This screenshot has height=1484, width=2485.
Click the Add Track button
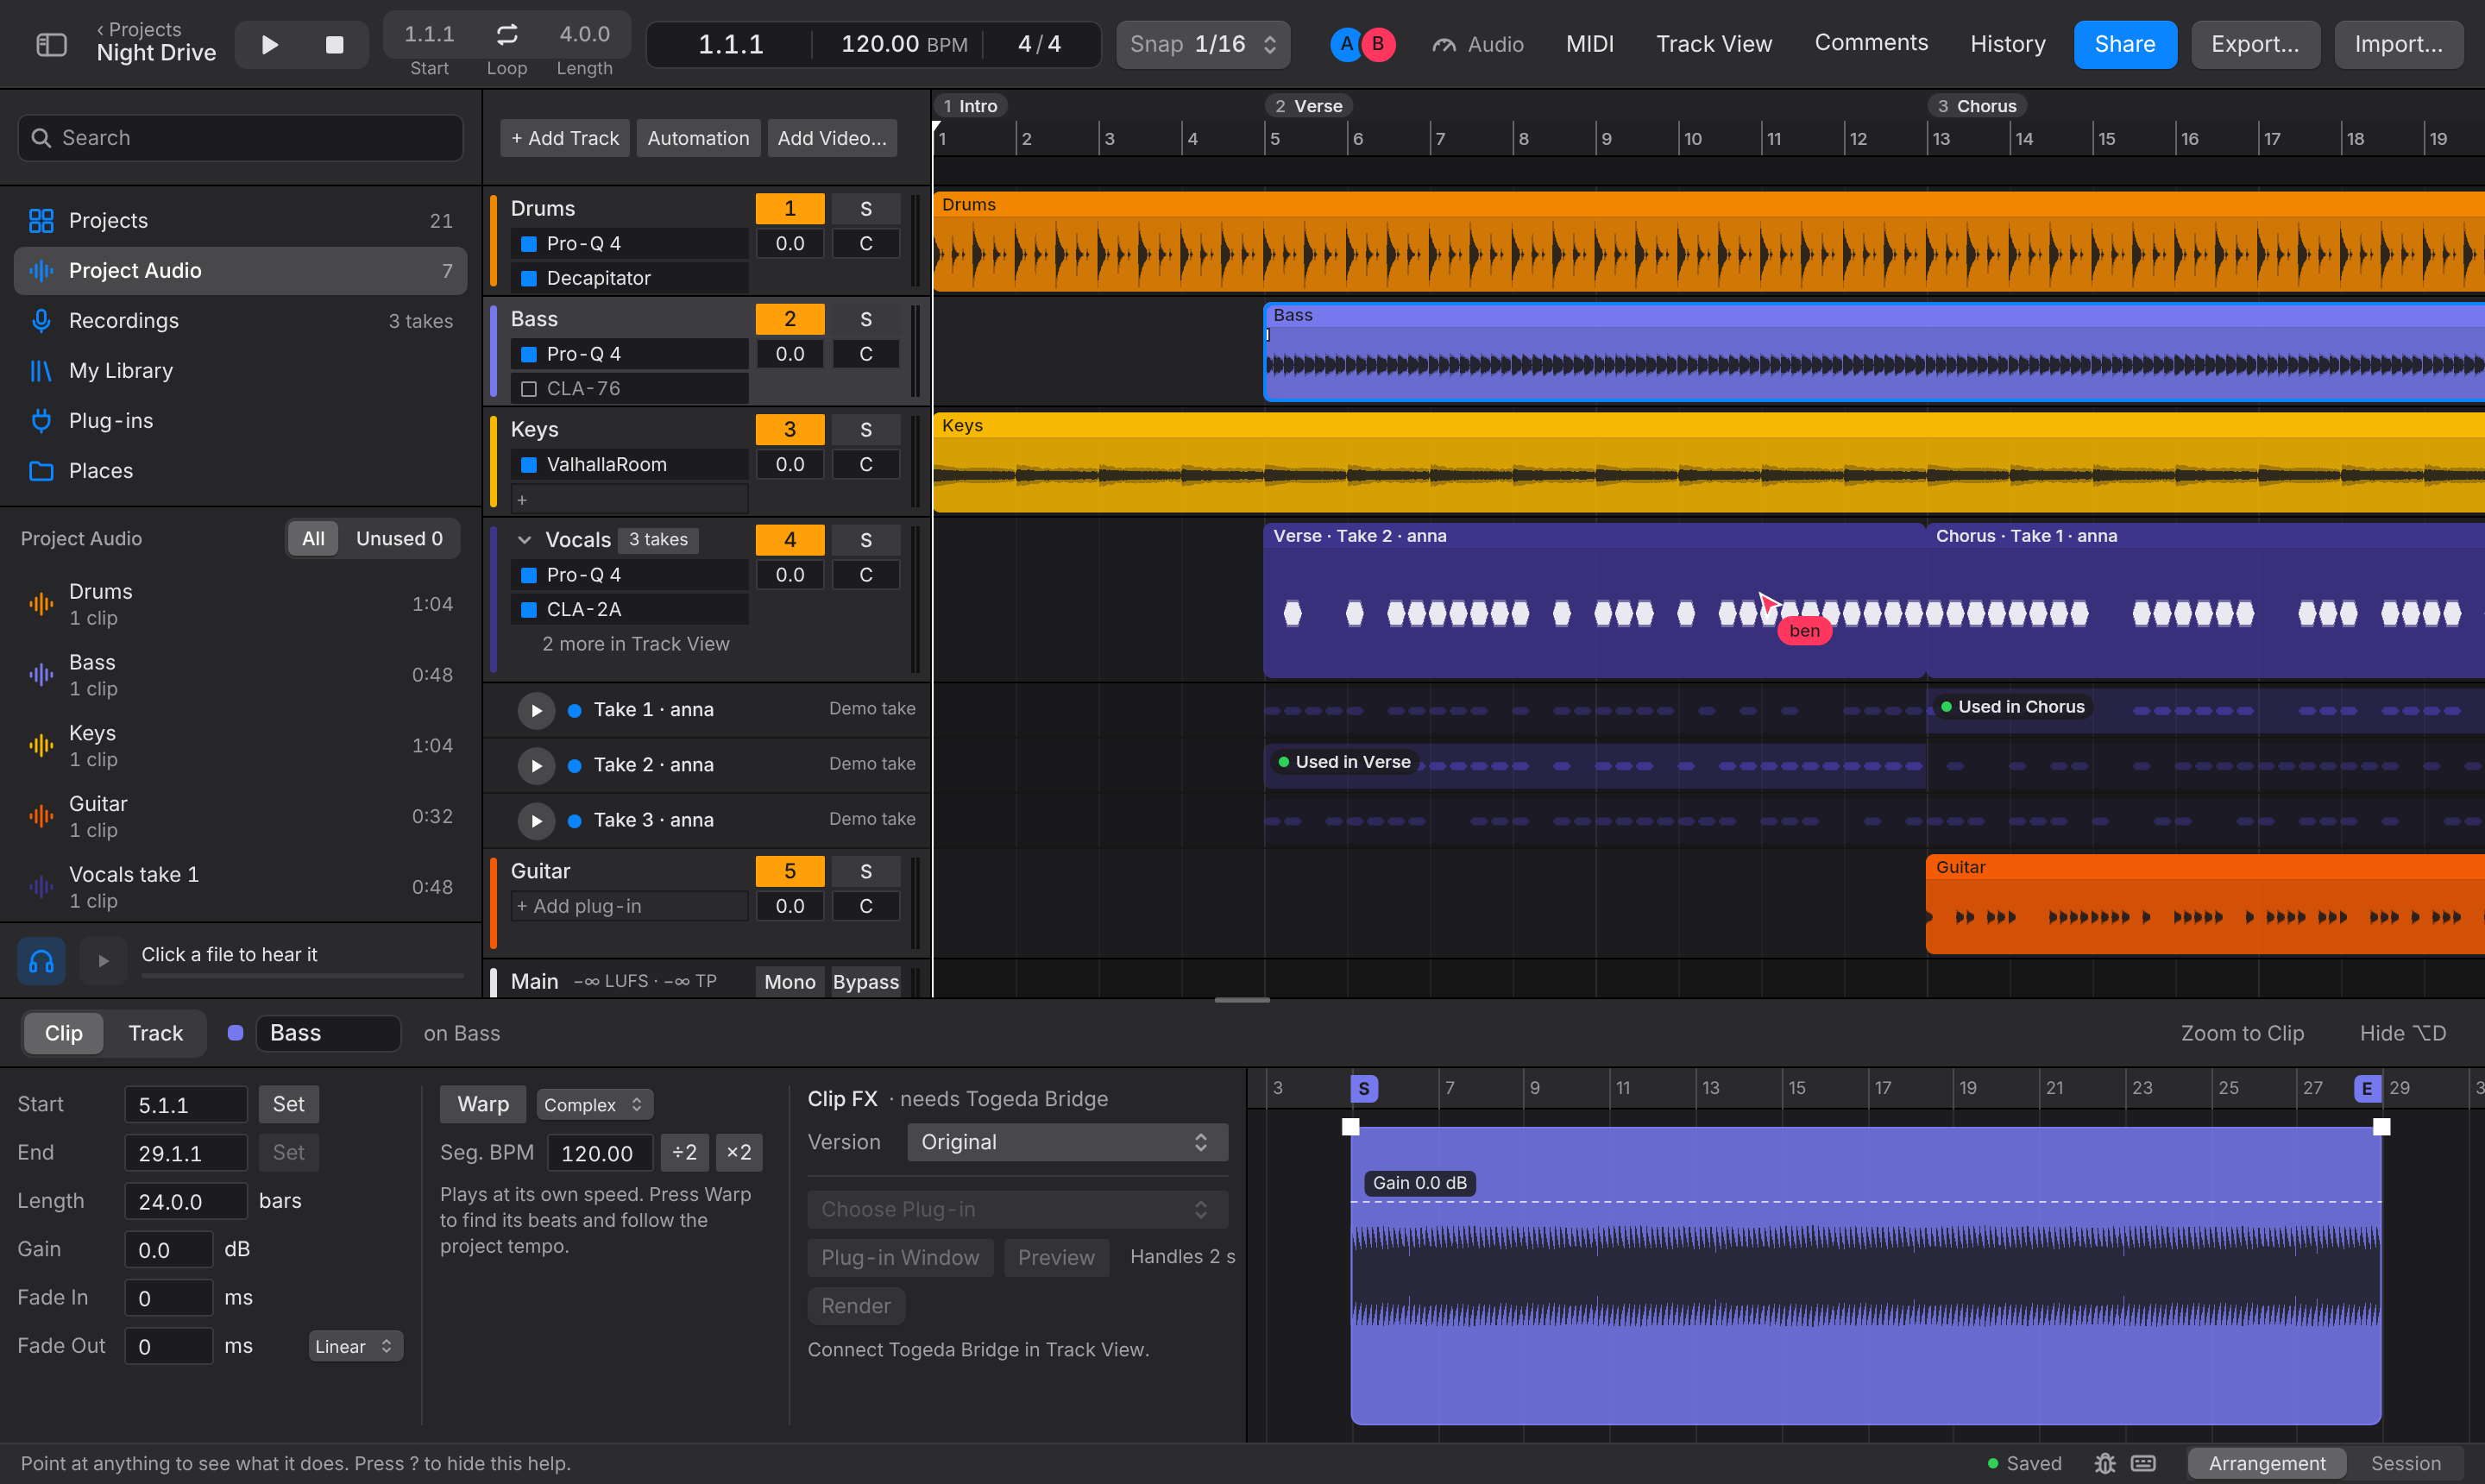[565, 138]
